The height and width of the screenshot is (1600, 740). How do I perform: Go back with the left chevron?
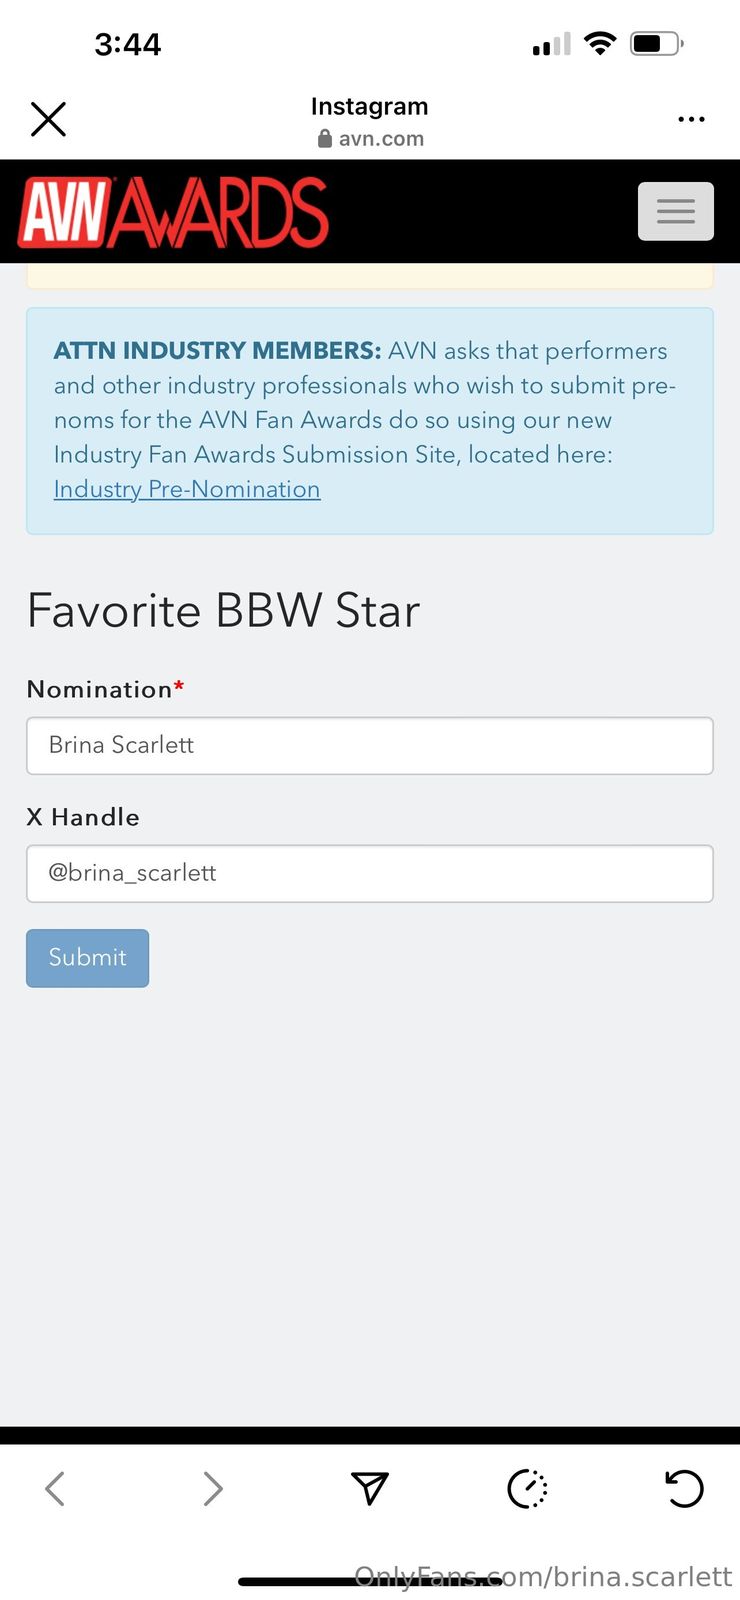(55, 1488)
